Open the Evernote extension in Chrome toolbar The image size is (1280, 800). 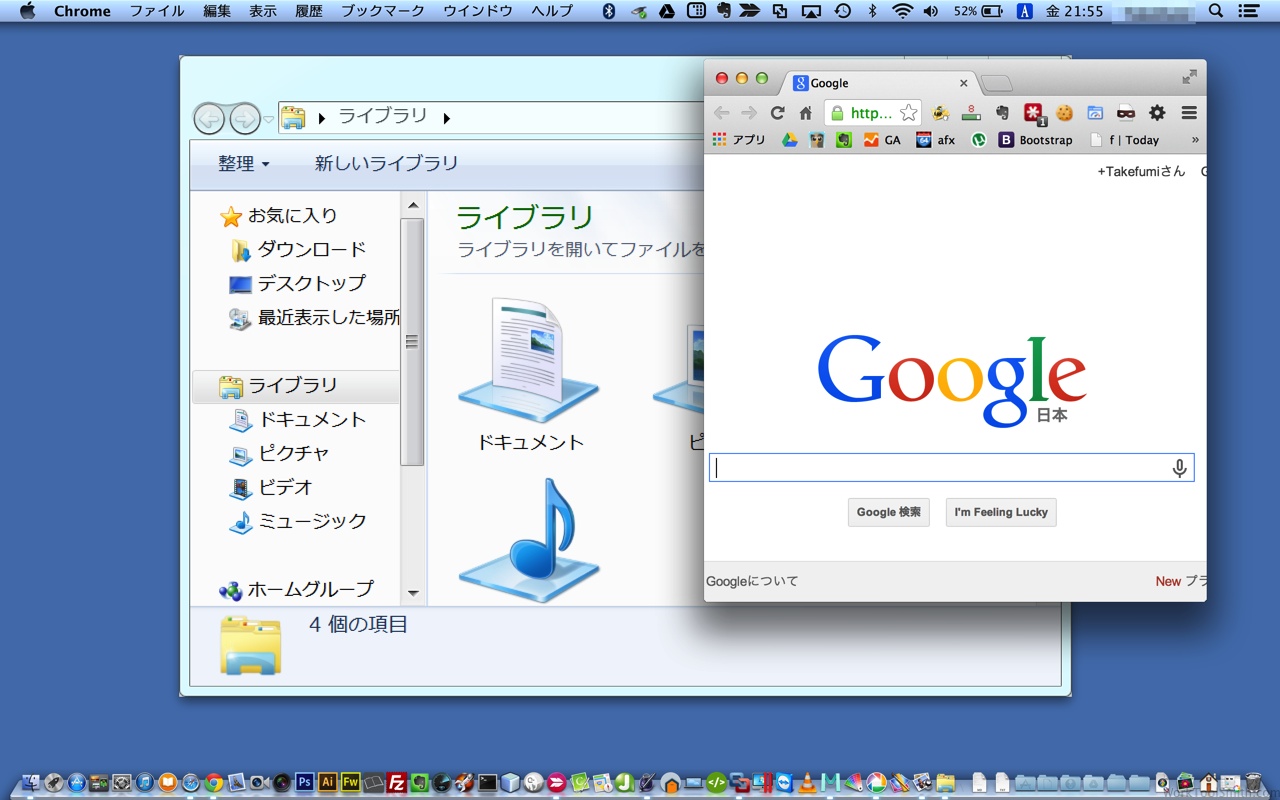pos(1002,113)
